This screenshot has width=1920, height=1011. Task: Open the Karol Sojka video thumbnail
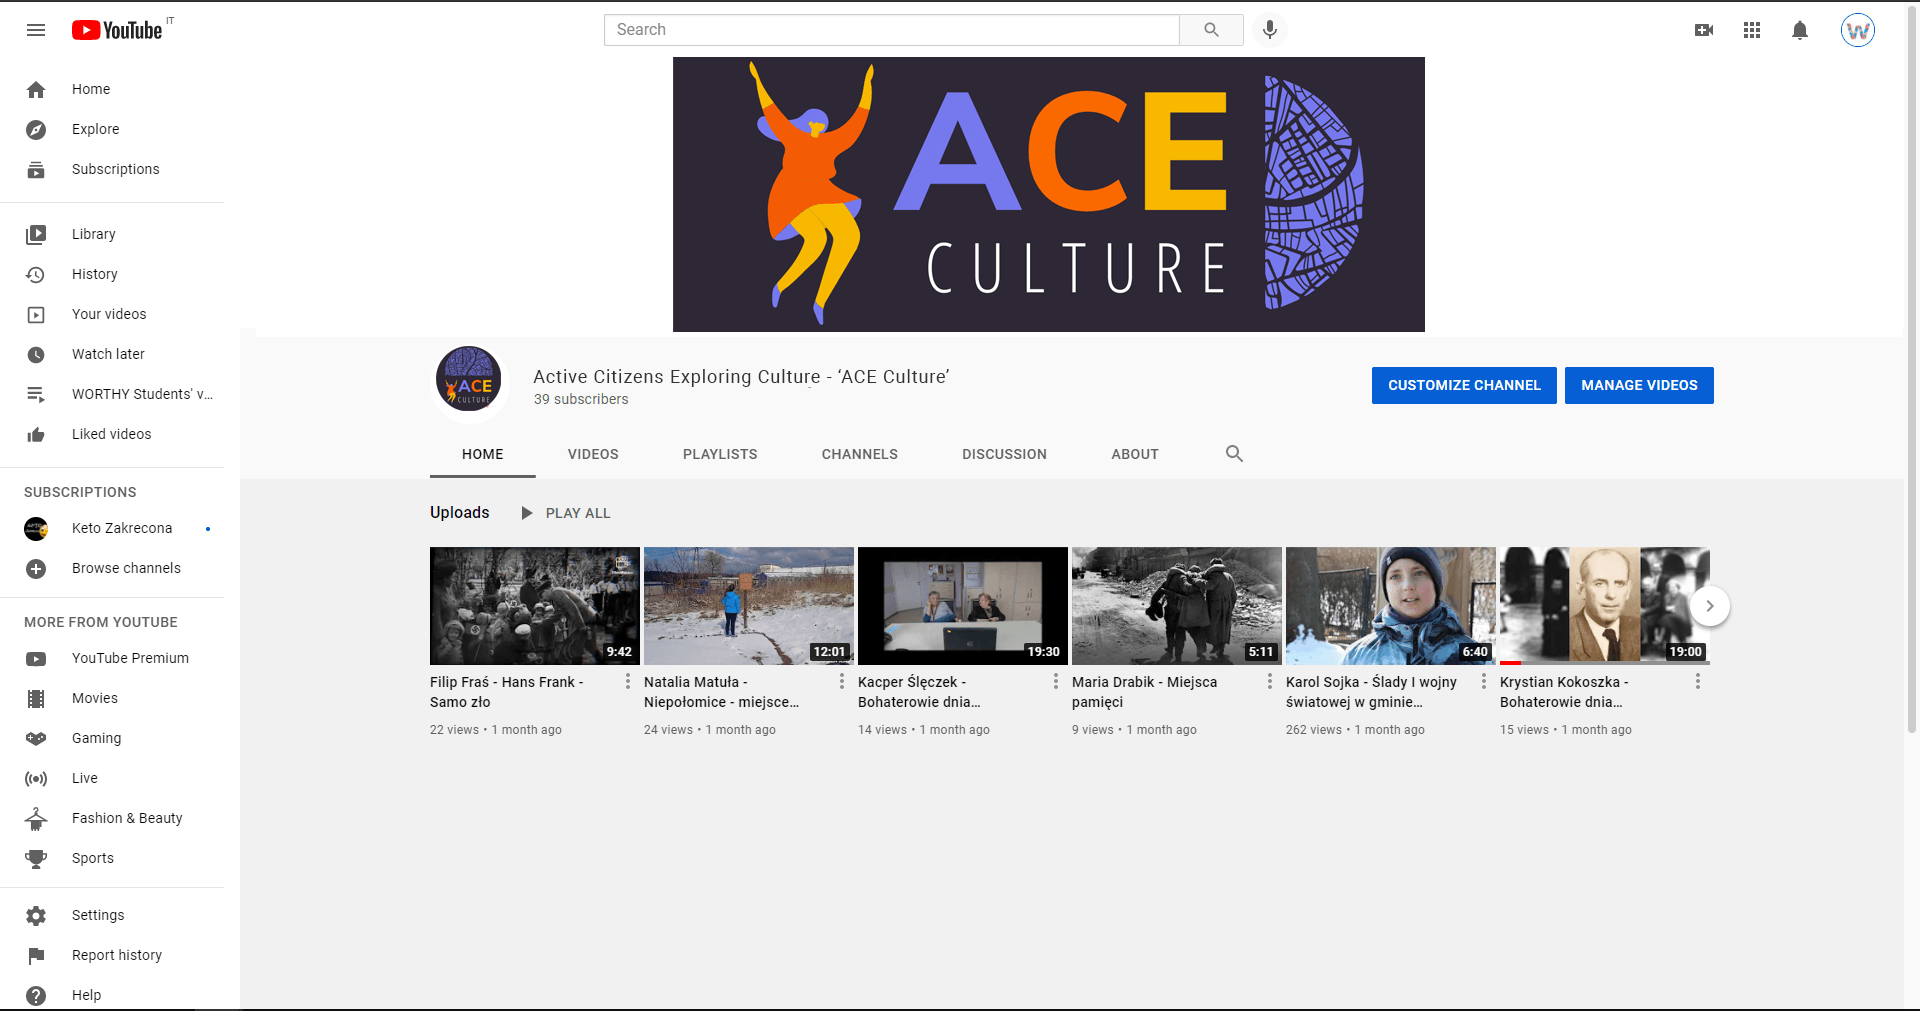(1390, 606)
